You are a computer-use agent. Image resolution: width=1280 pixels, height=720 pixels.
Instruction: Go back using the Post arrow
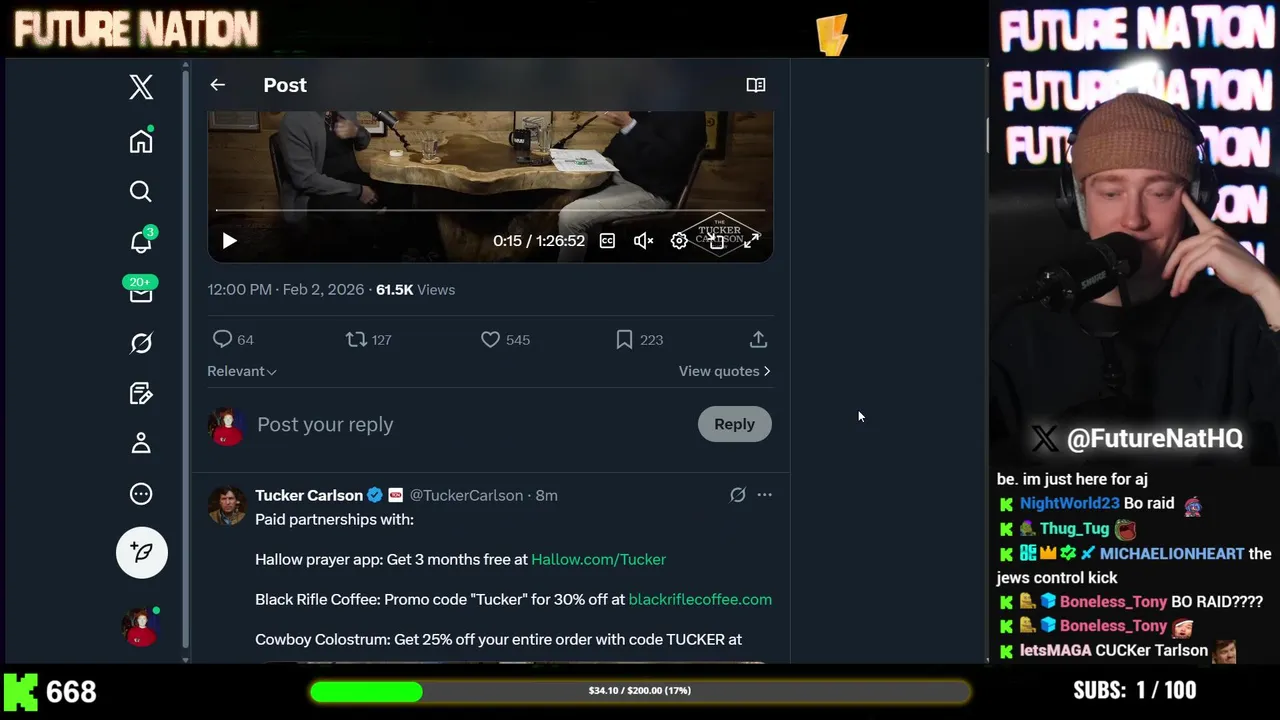point(217,85)
